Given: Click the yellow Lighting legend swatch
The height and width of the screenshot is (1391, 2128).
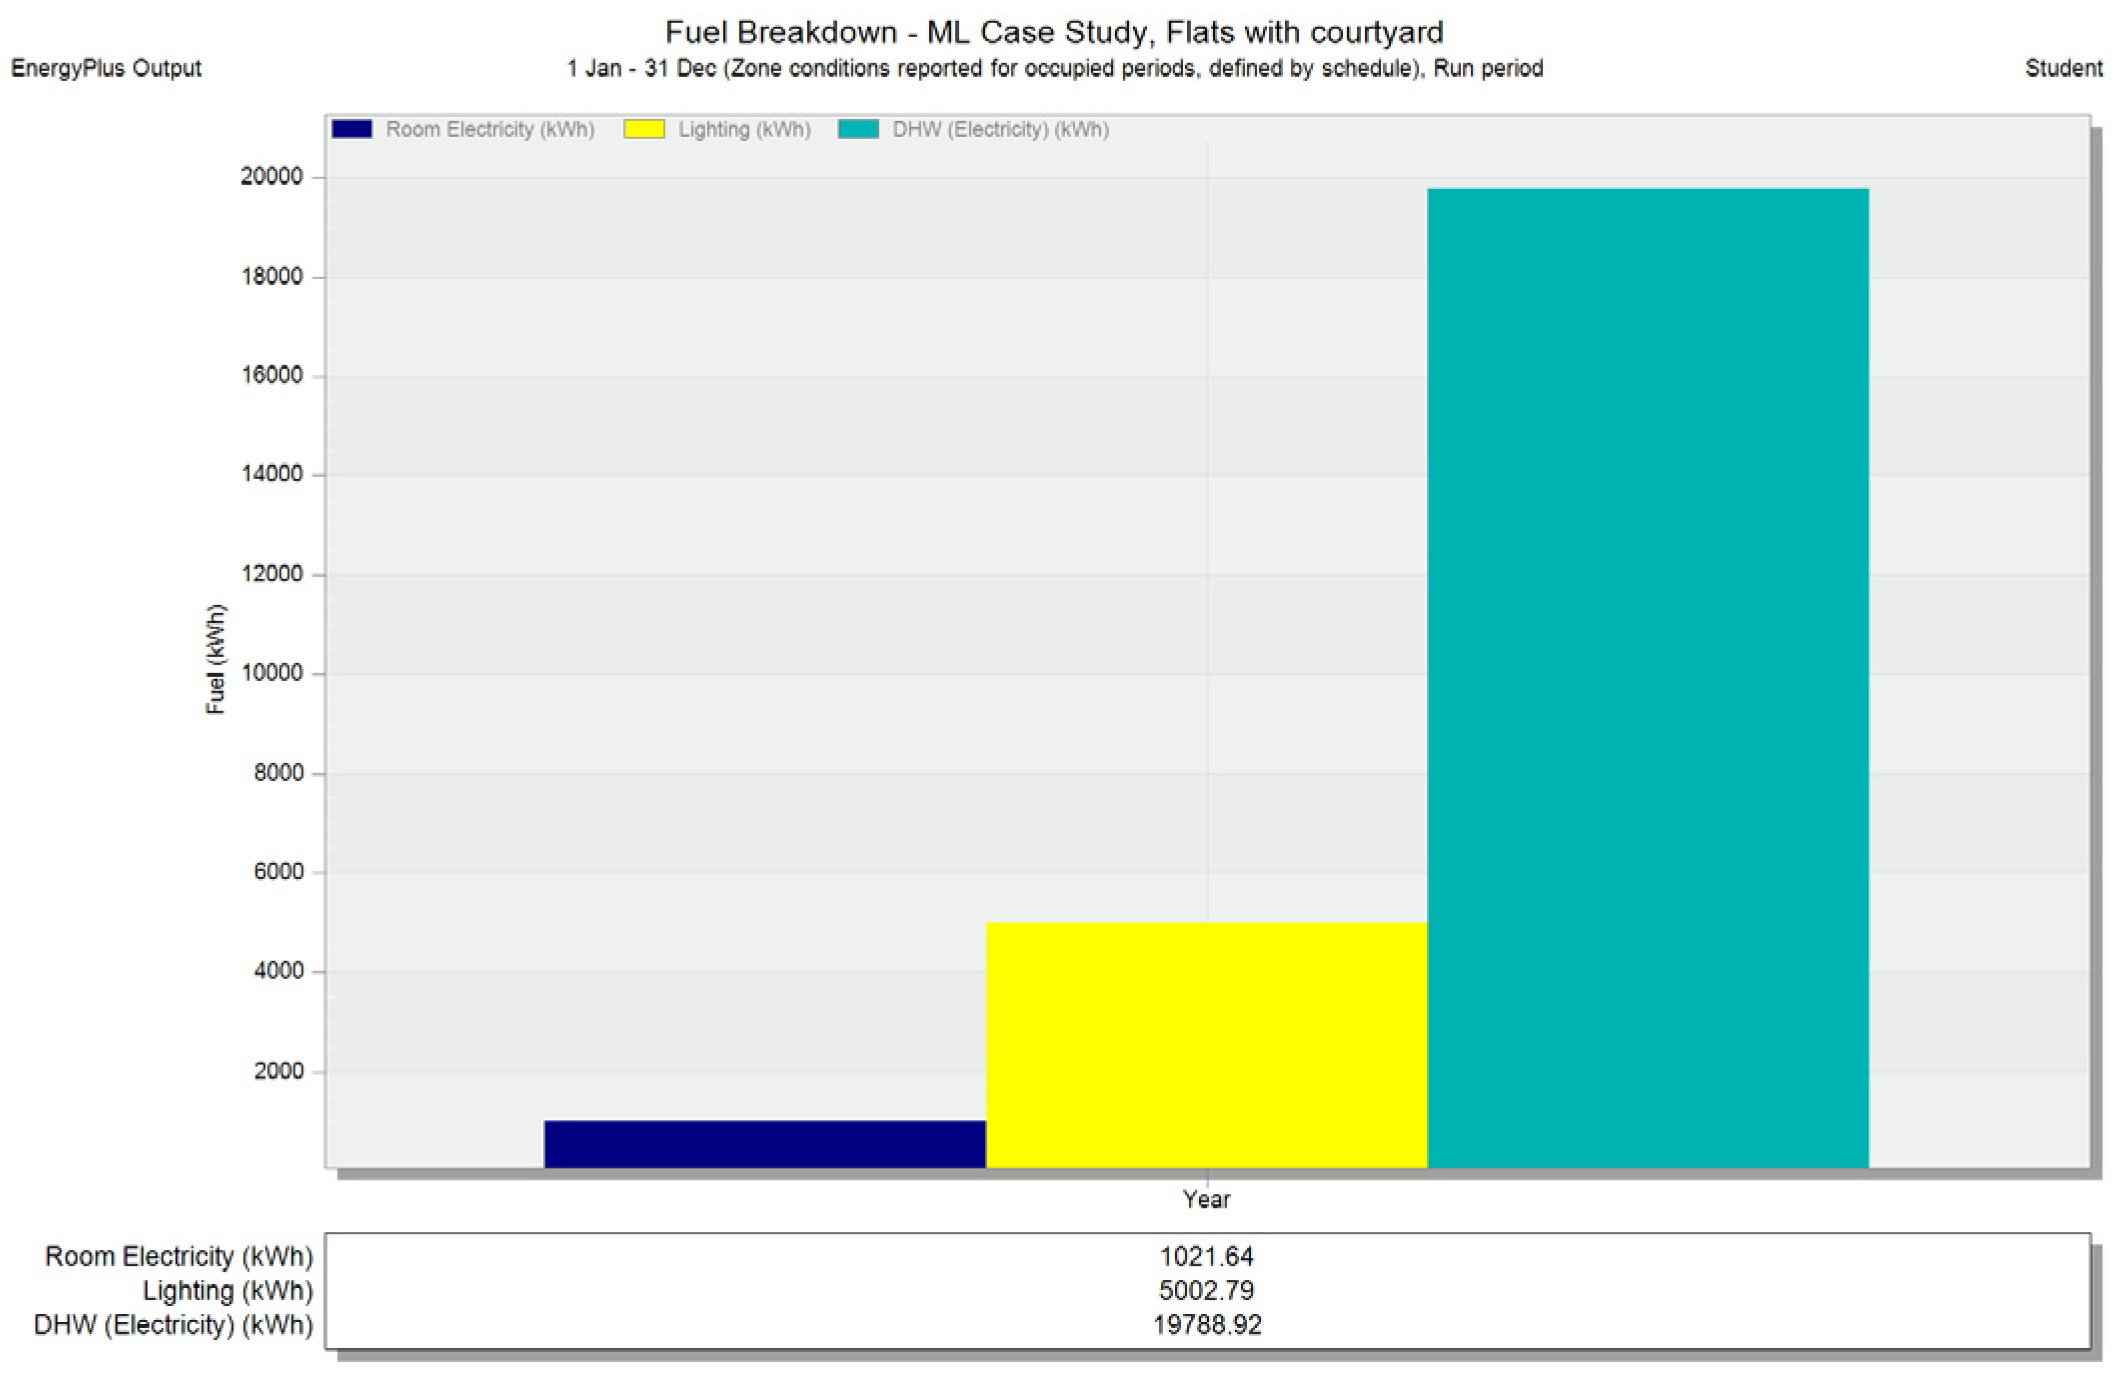Looking at the screenshot, I should tap(643, 129).
